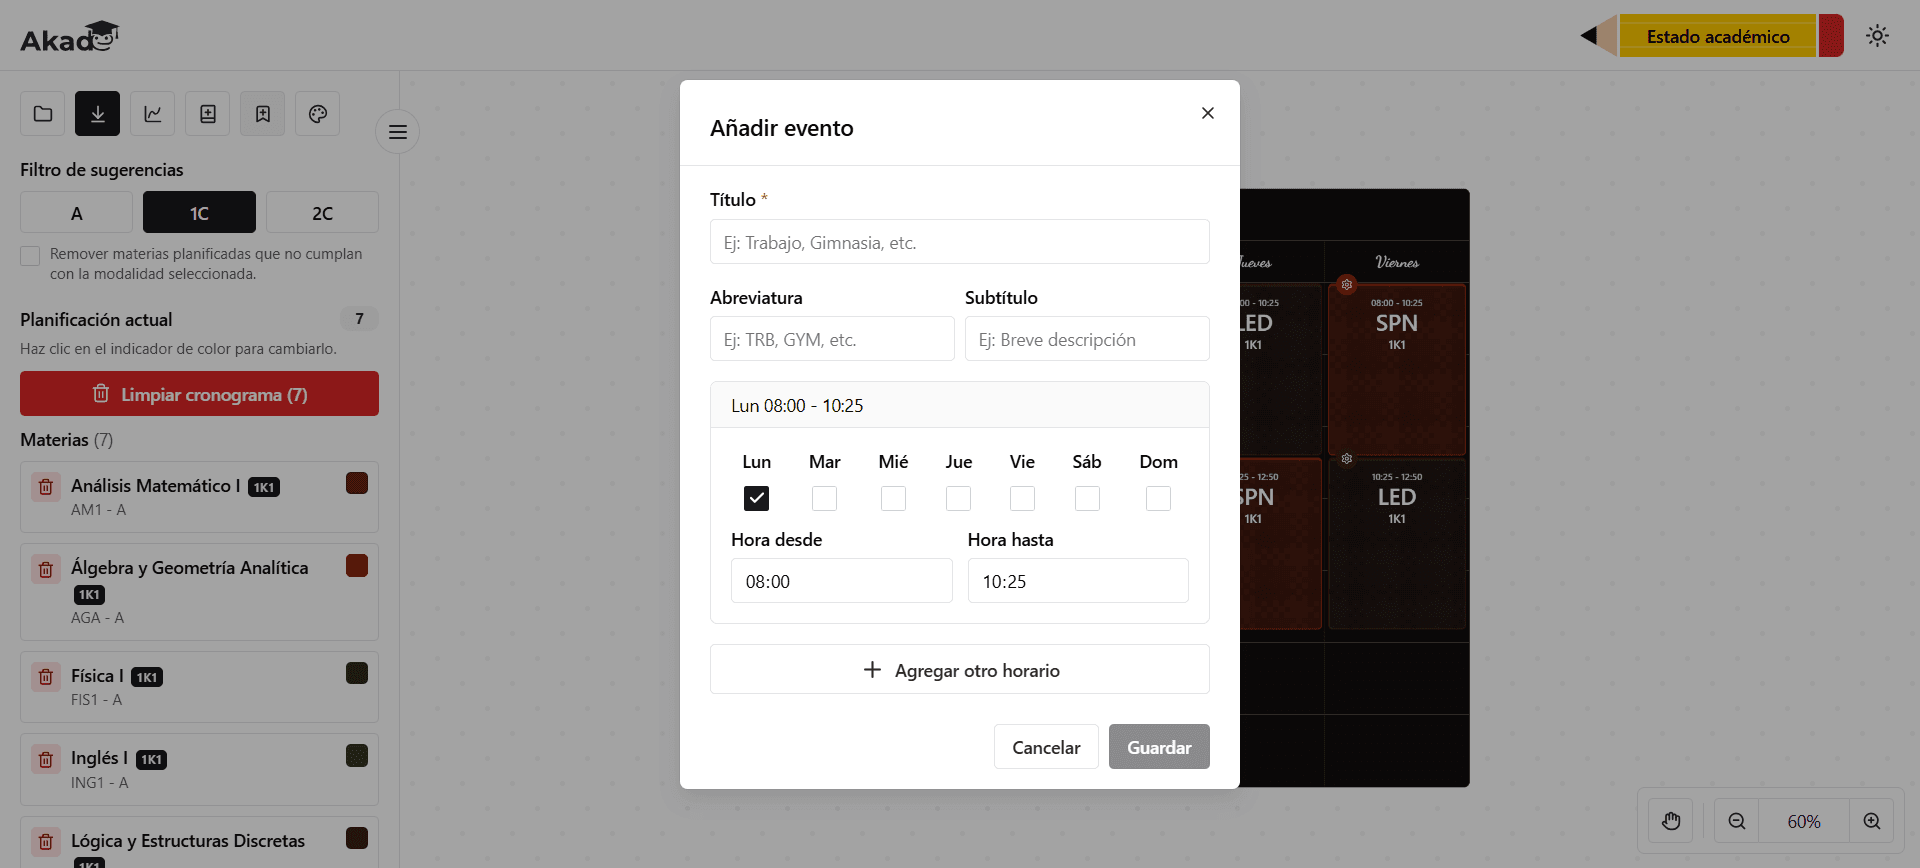Switch theme with the sun icon
This screenshot has height=868, width=1920.
pyautogui.click(x=1877, y=36)
